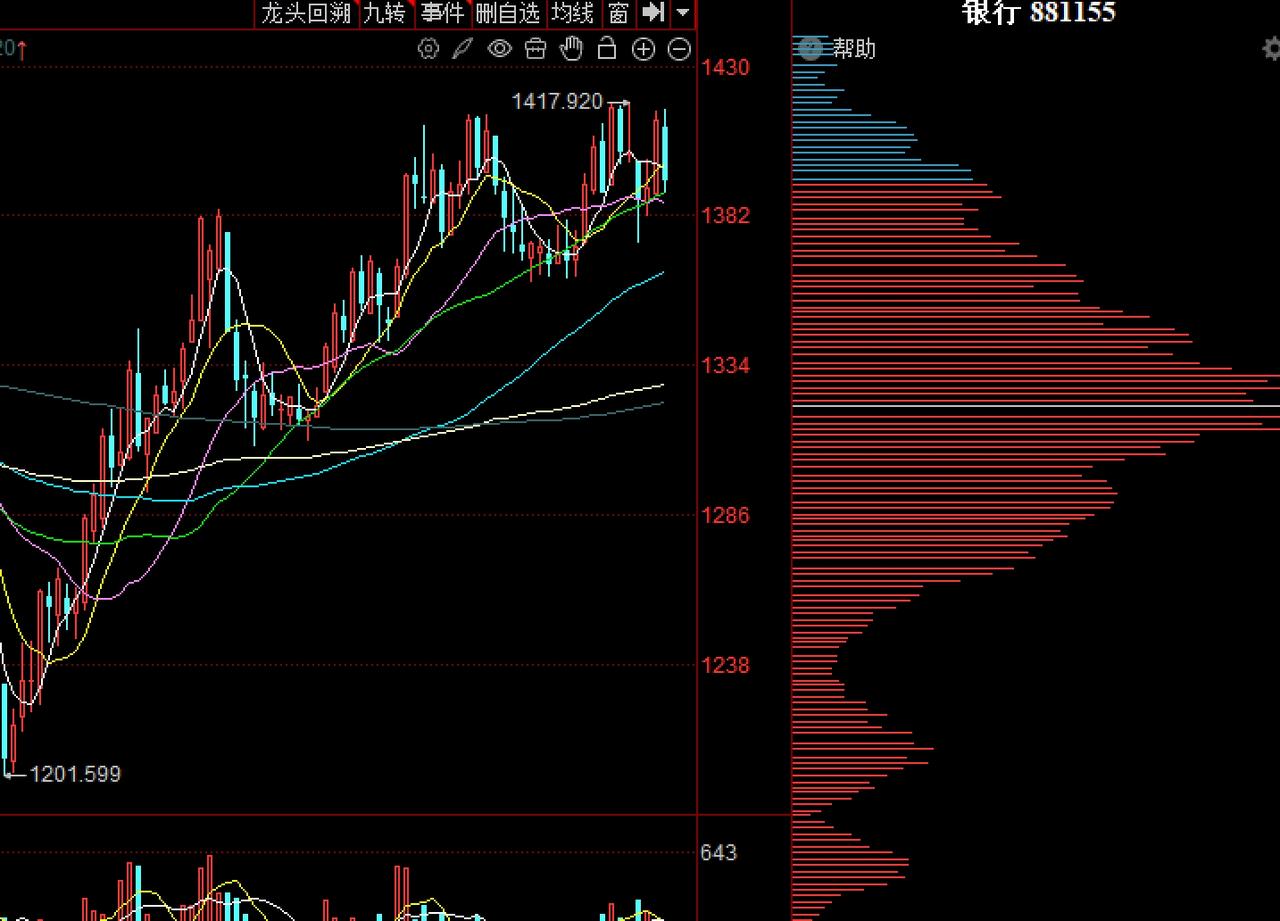Expand the toolbar dropdown arrow
Screen dimensions: 1280x921
tap(683, 12)
